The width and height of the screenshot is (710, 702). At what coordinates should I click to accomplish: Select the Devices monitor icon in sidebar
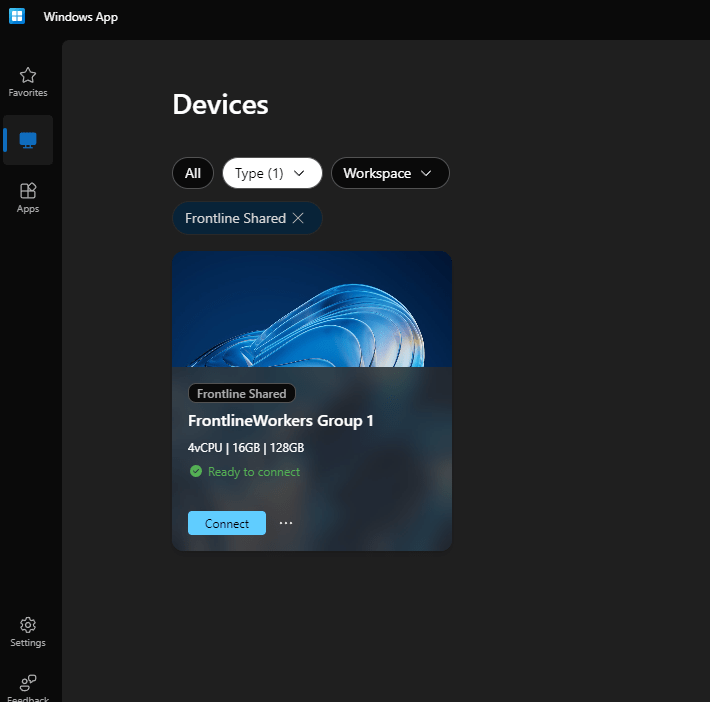pos(28,140)
